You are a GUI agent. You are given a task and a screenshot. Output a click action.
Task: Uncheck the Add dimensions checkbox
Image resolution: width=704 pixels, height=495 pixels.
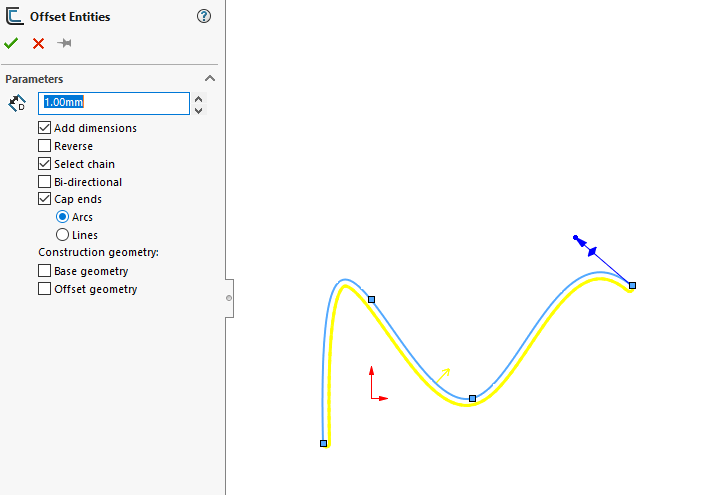point(44,128)
